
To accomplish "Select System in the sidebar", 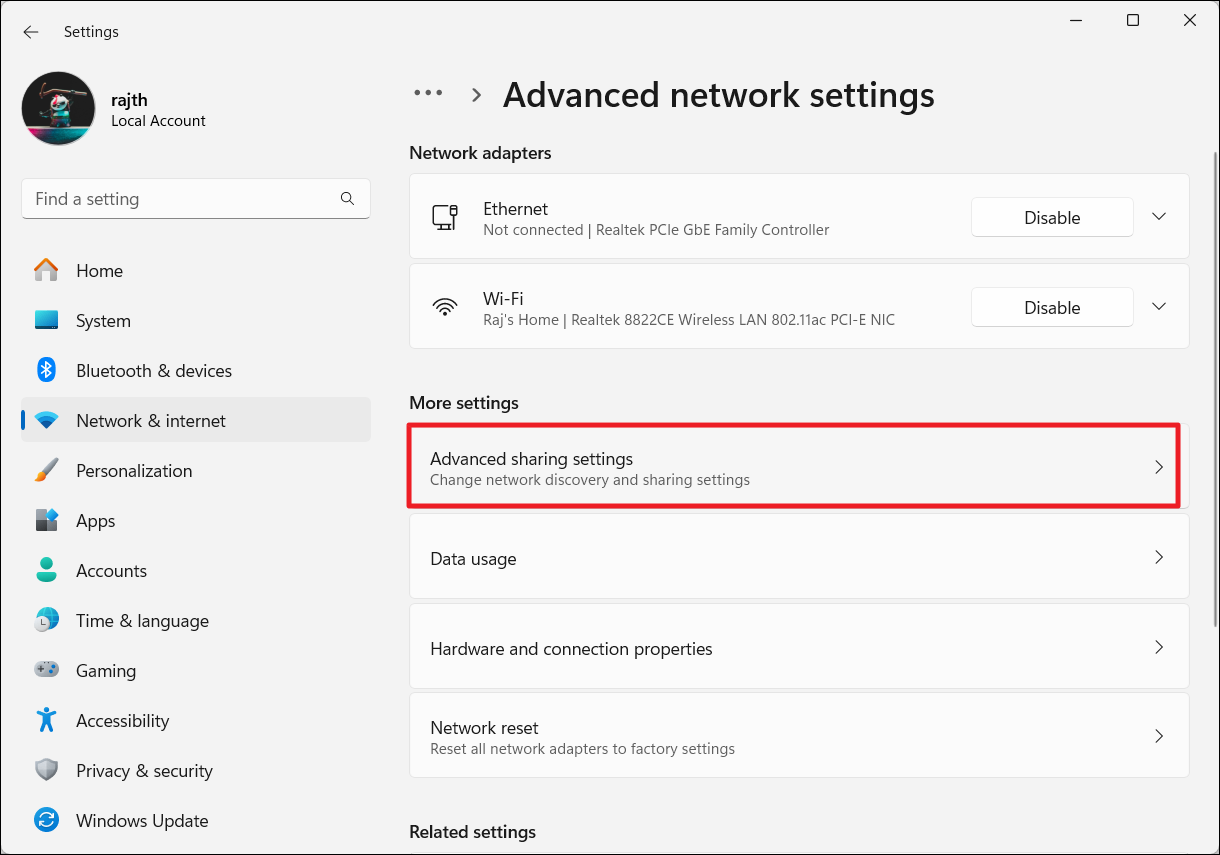I will point(103,321).
